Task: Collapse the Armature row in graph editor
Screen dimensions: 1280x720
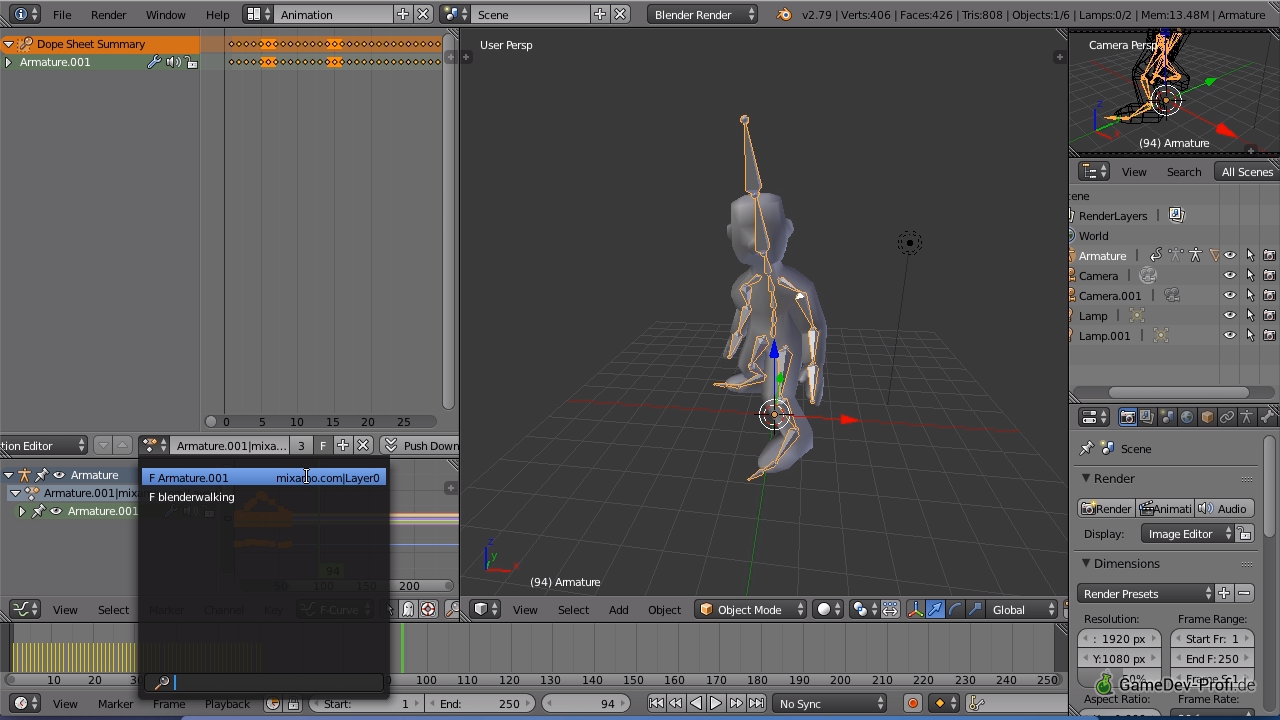Action: [8, 475]
